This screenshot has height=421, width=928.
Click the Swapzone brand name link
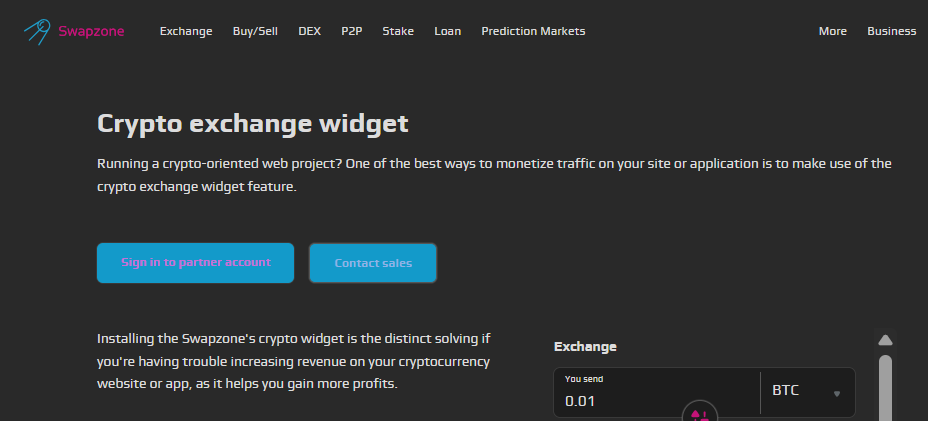(x=91, y=31)
